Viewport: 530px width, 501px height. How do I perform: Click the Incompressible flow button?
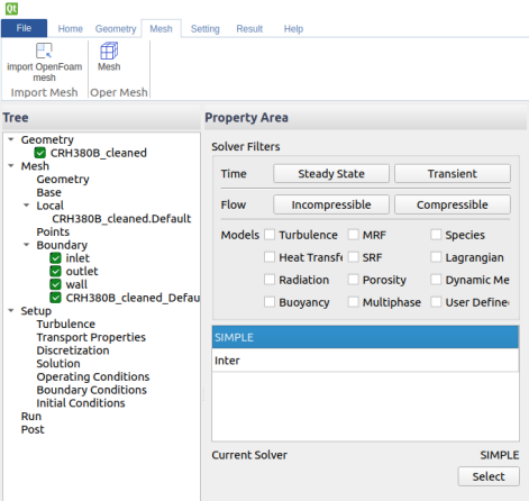pyautogui.click(x=331, y=205)
